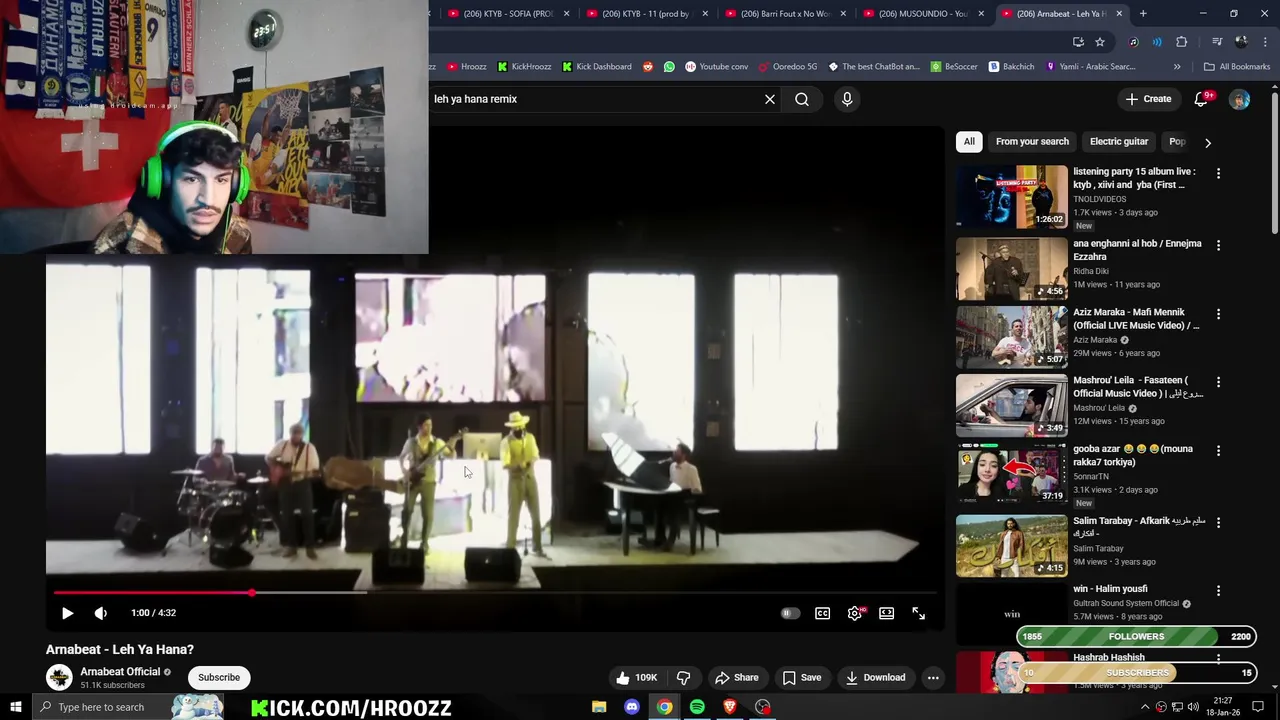This screenshot has height=720, width=1280.
Task: Open All Bookmarks folder
Action: click(x=1237, y=67)
